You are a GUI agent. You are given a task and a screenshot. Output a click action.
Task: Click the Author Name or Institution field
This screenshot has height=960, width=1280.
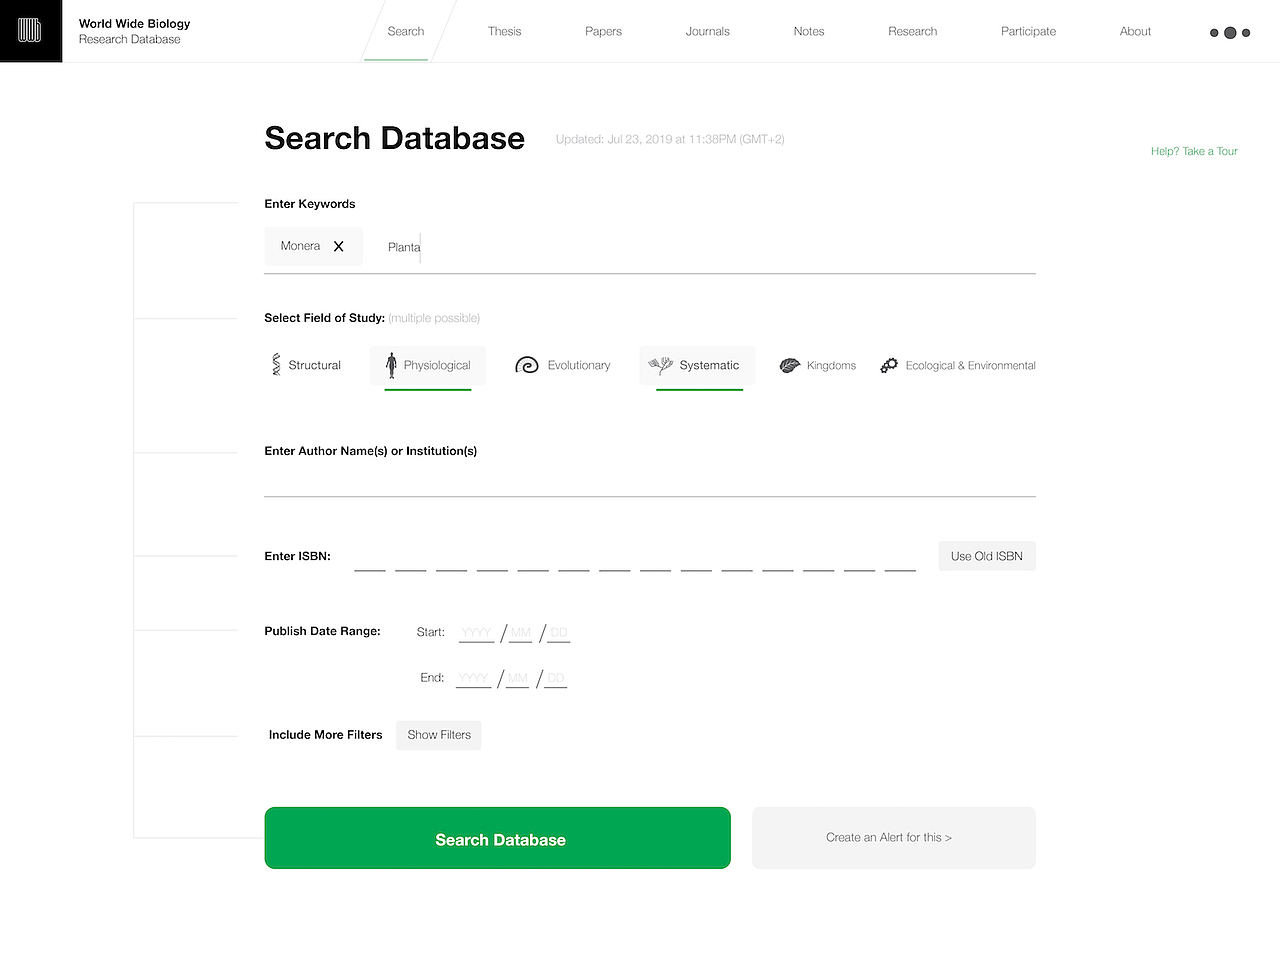650,481
